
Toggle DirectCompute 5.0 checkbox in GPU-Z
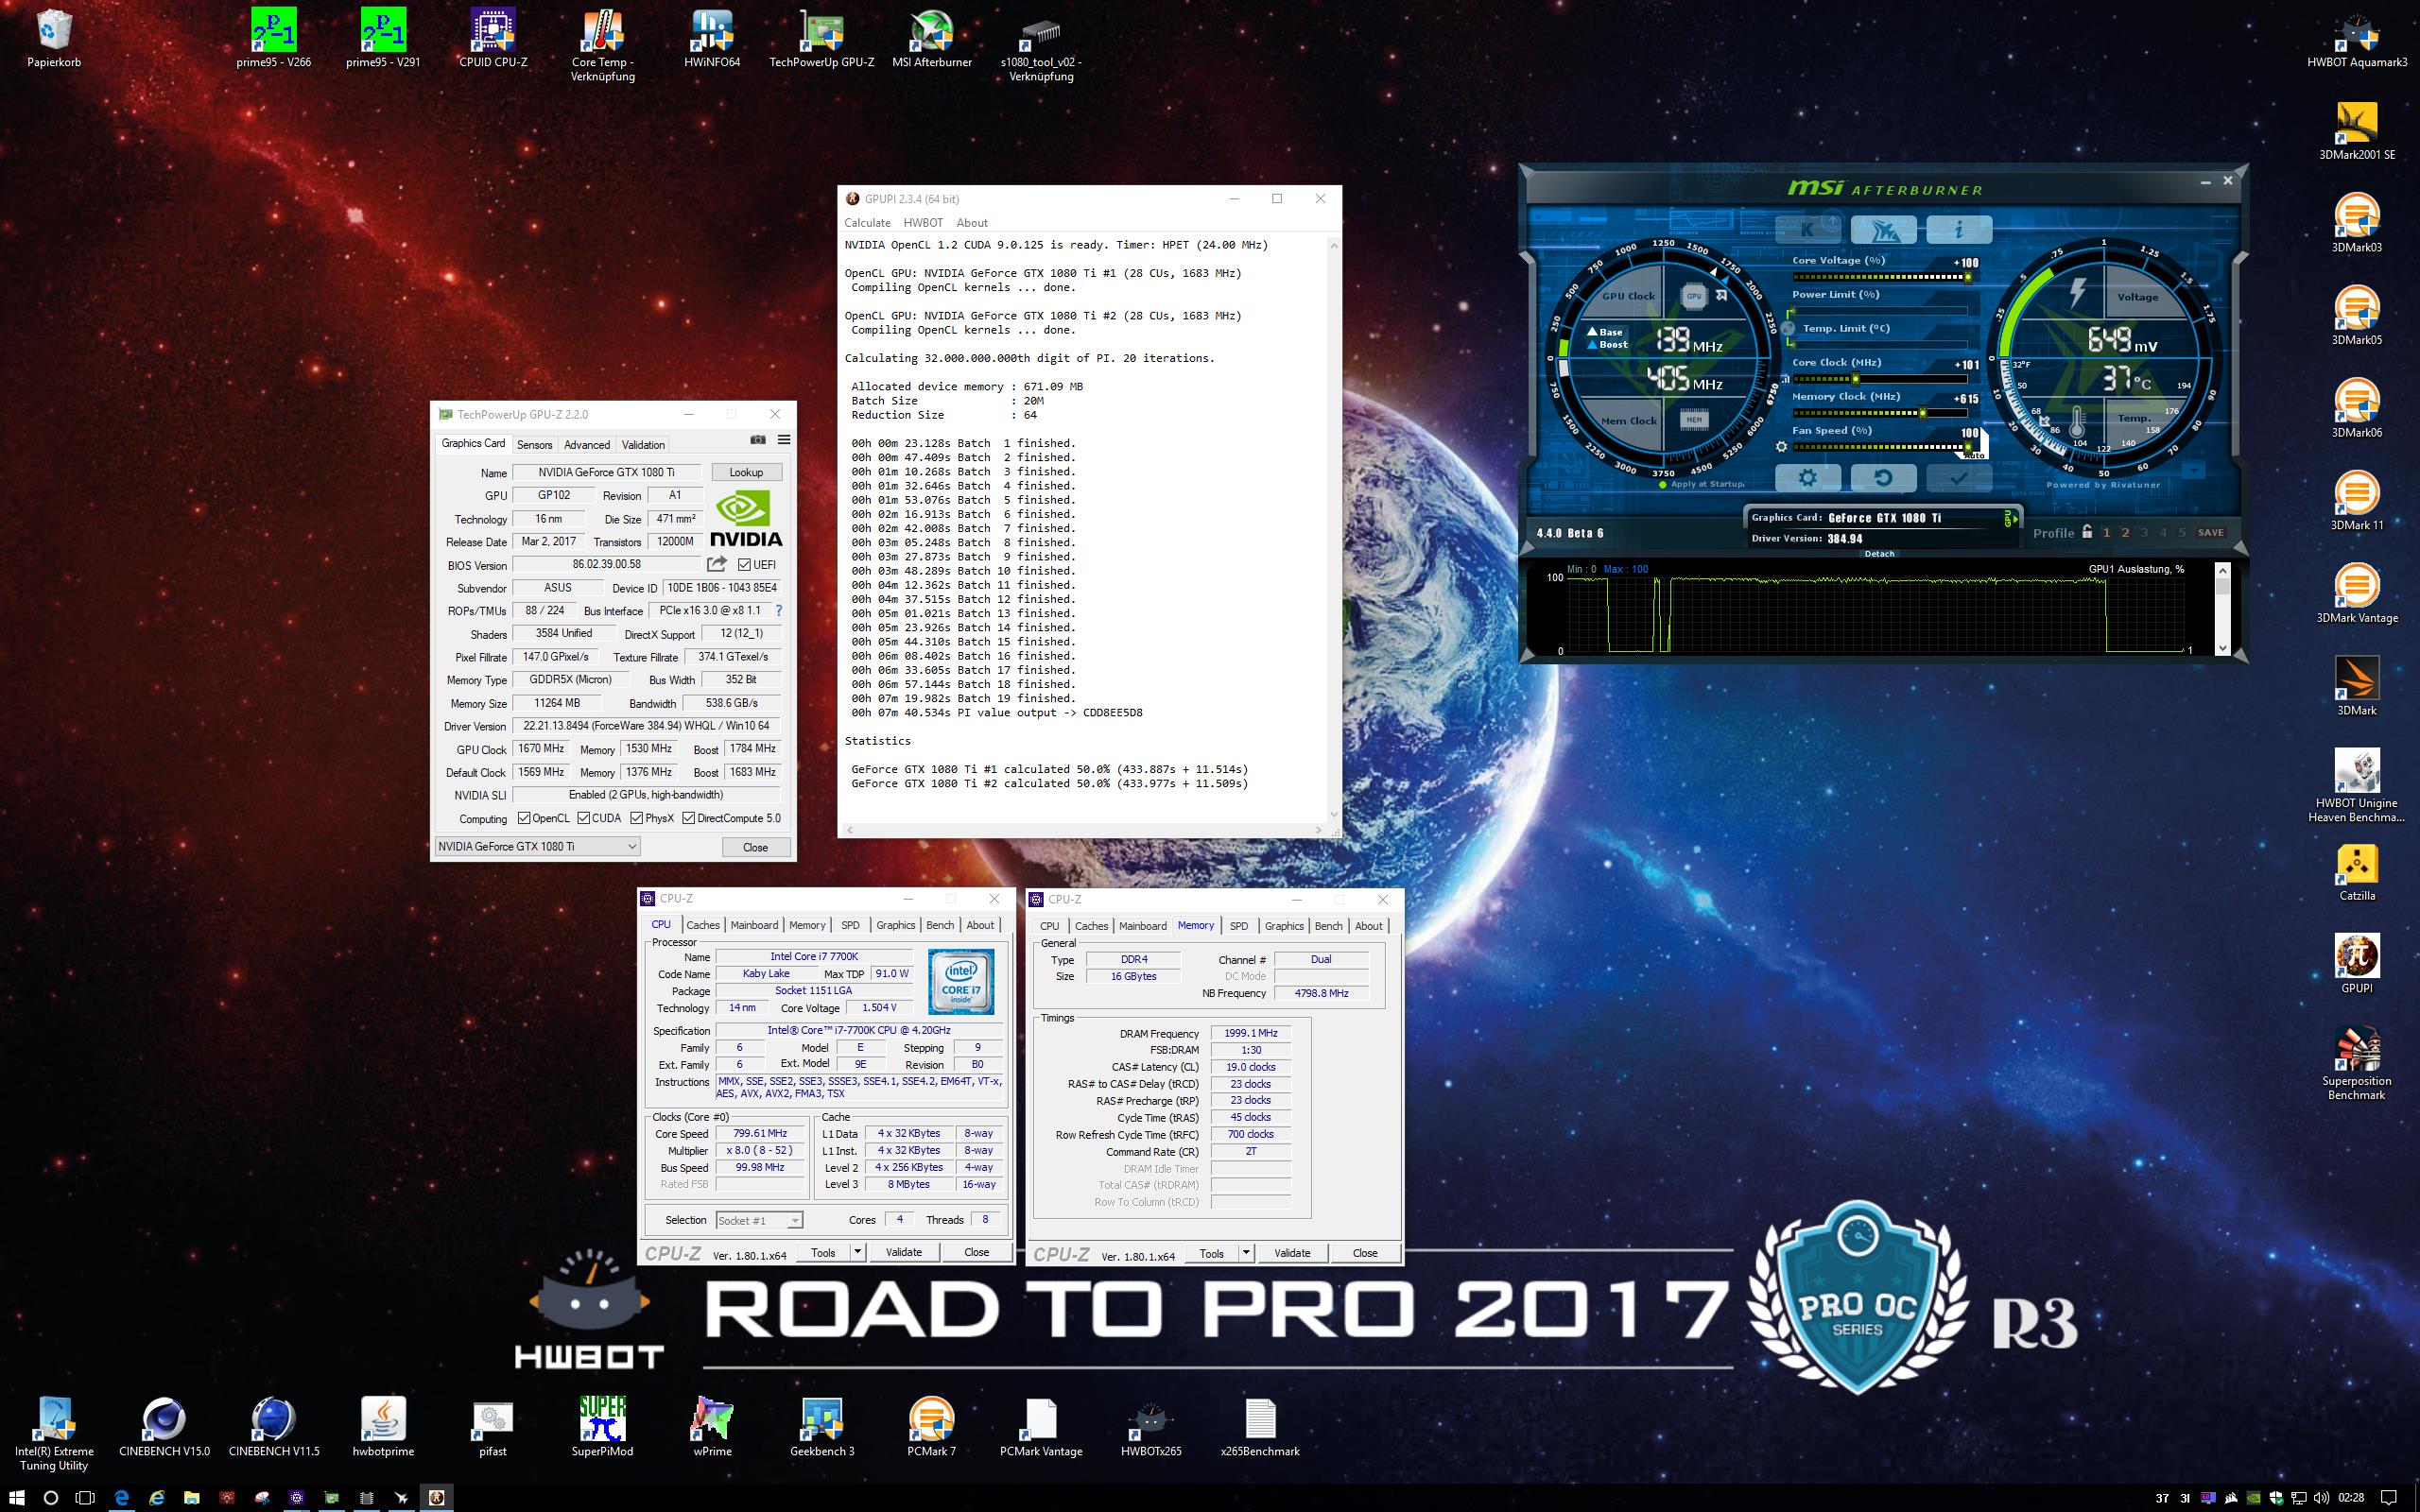688,818
